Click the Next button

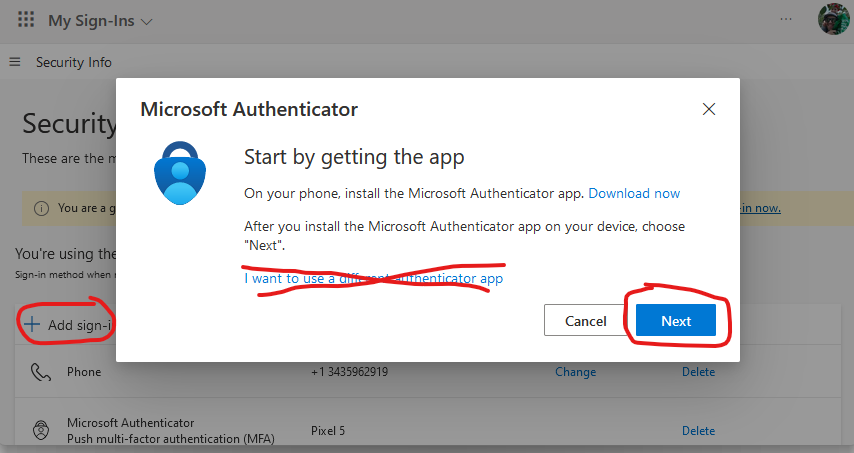tap(676, 321)
